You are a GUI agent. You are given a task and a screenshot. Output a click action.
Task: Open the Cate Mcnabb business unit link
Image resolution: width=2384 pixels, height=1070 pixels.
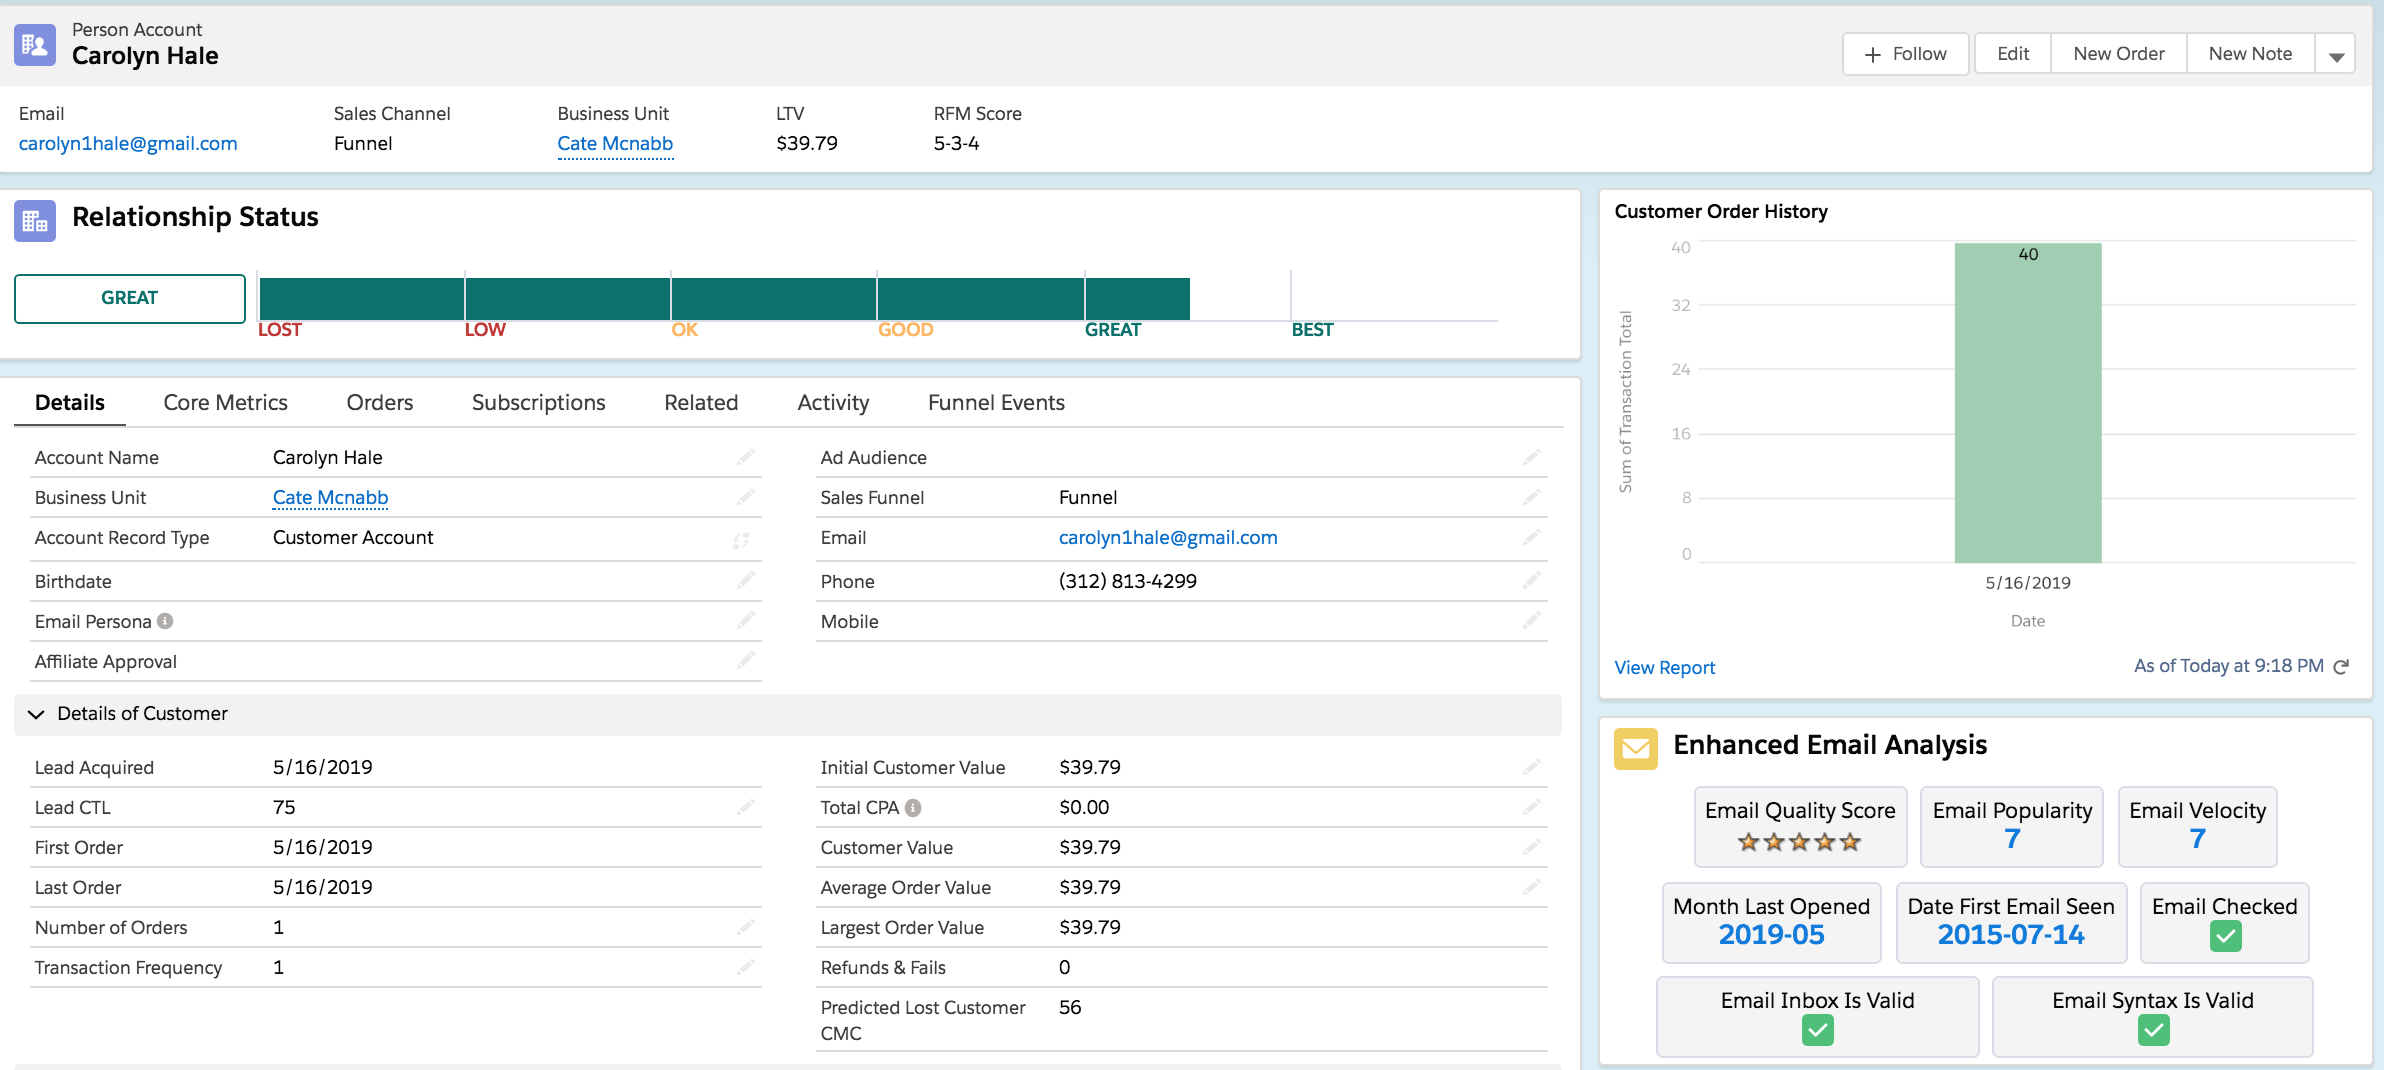tap(330, 497)
